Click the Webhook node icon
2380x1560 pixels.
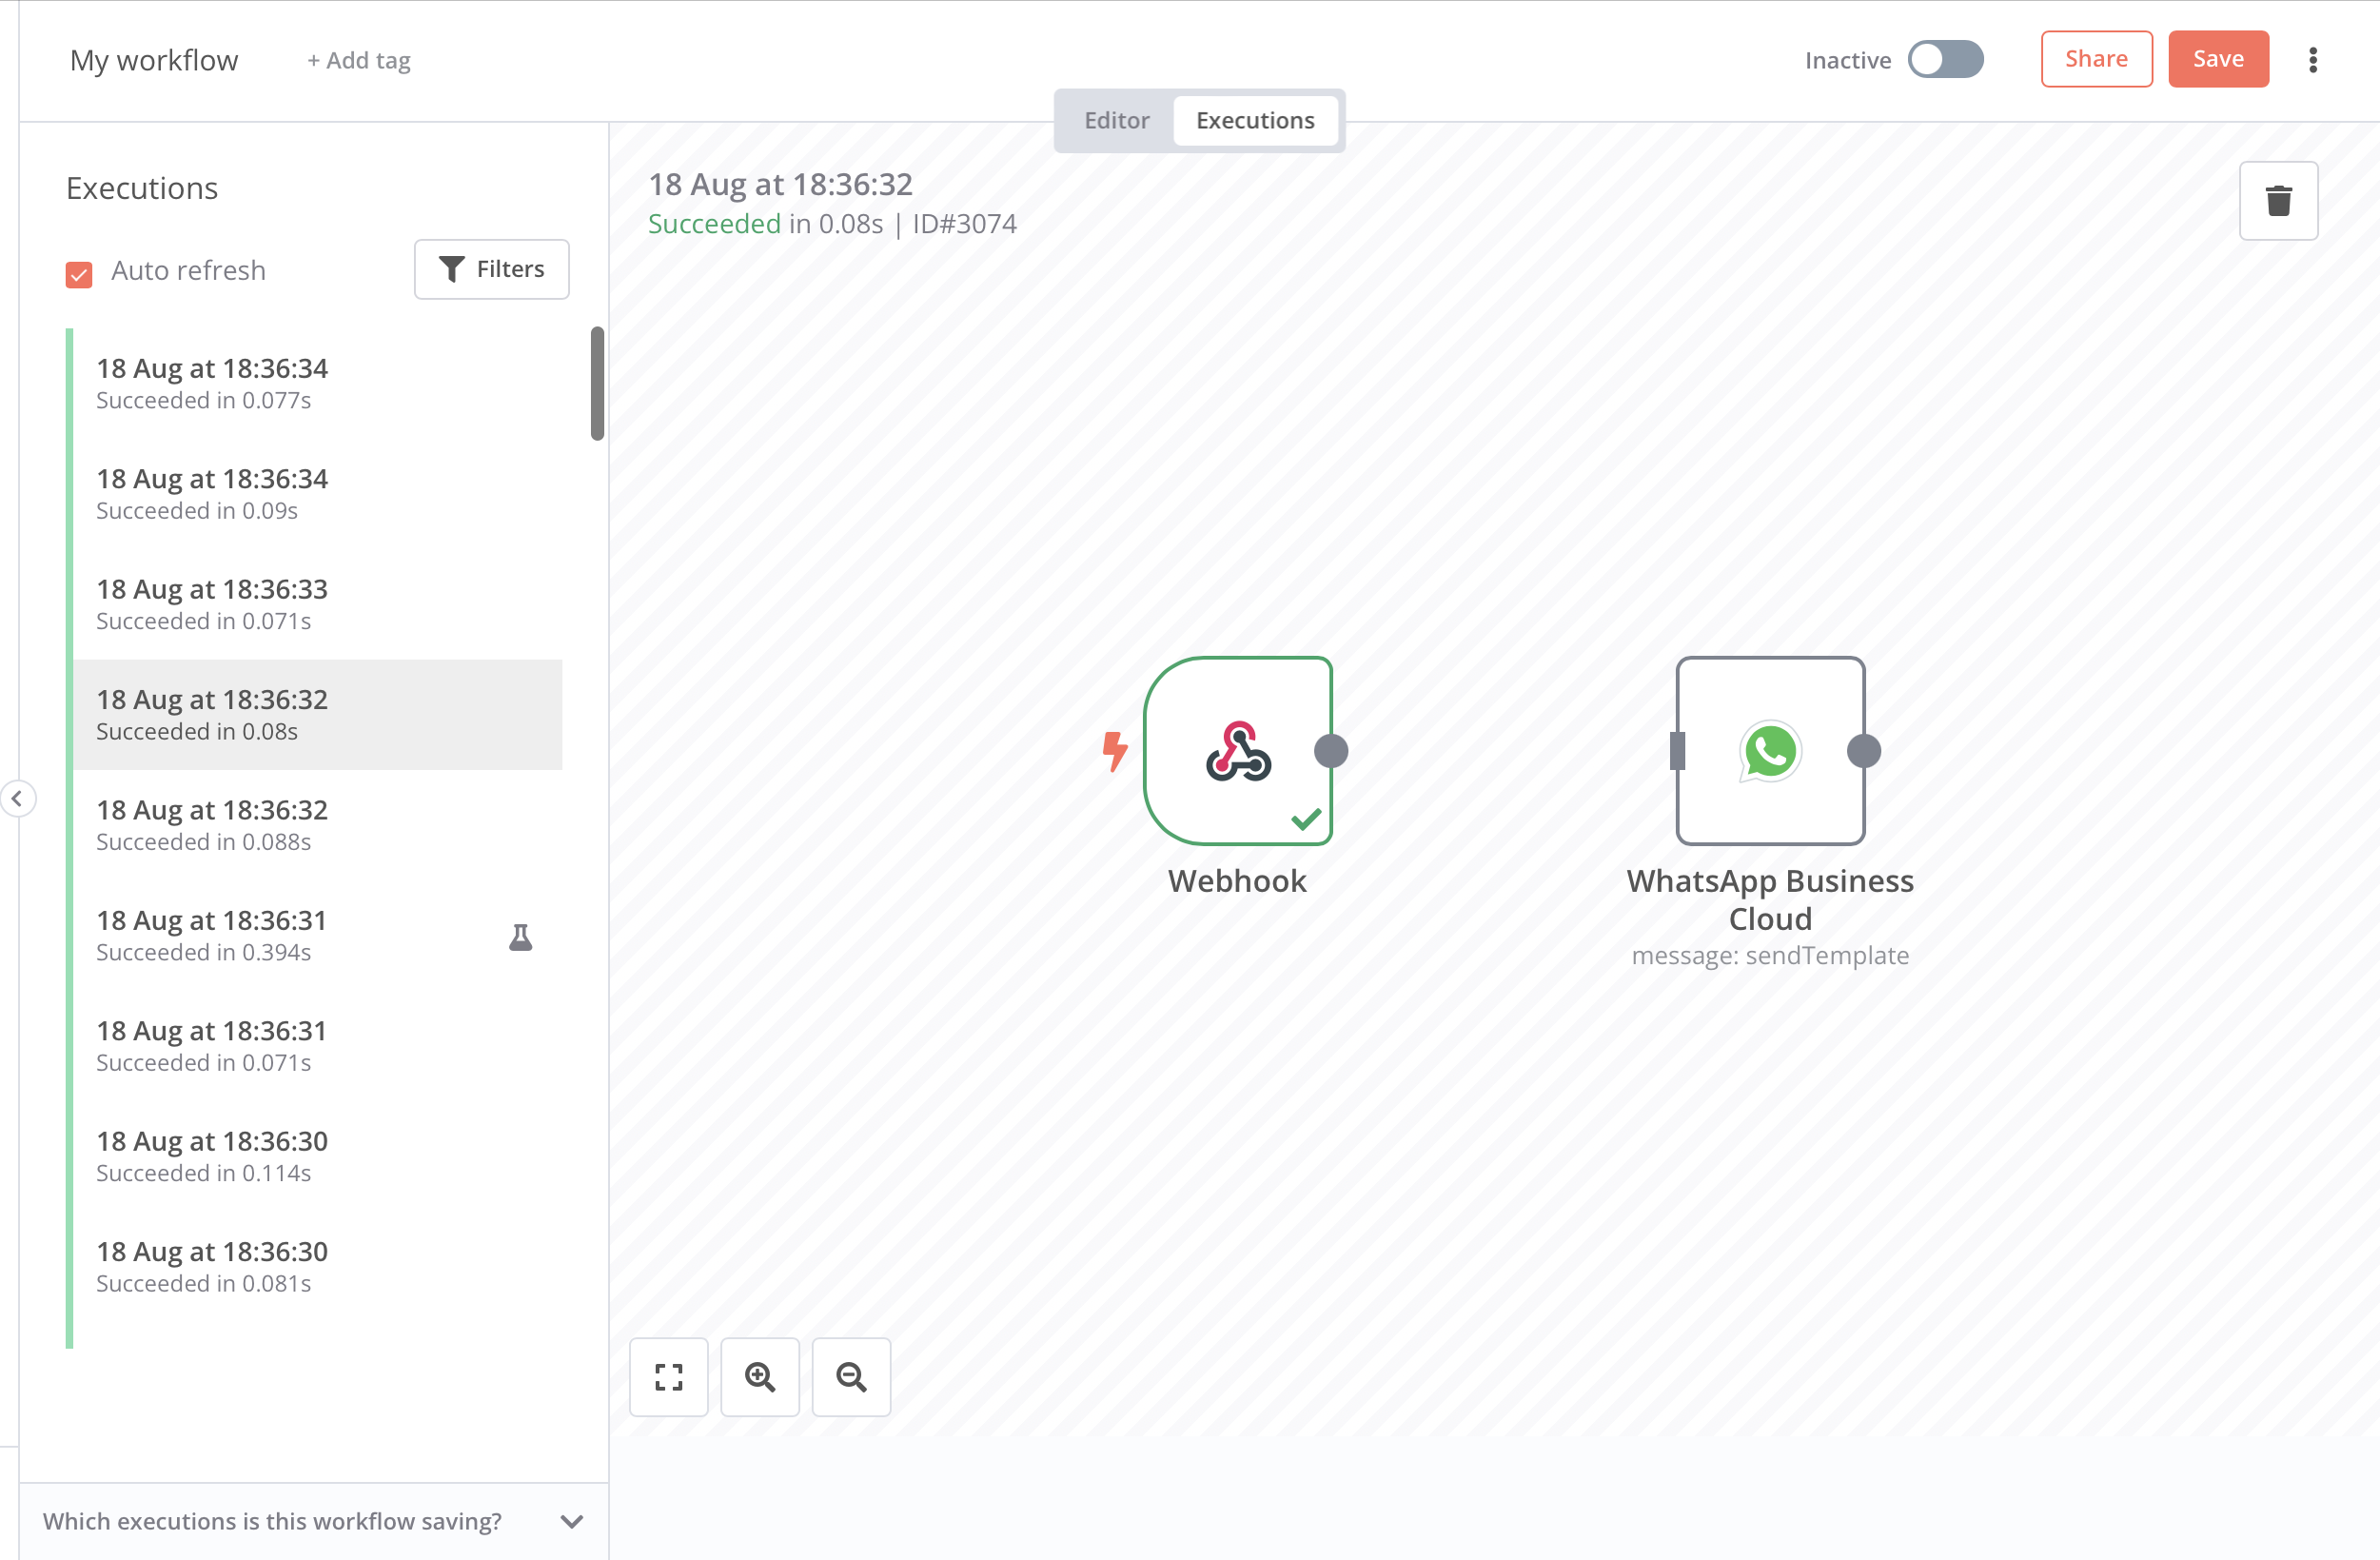coord(1238,751)
